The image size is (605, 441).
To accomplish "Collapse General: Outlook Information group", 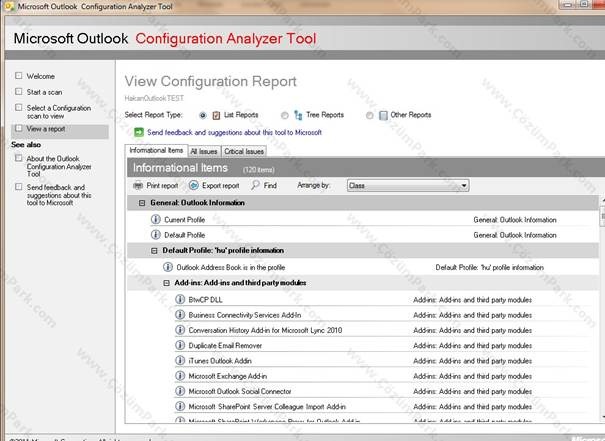I will (142, 203).
